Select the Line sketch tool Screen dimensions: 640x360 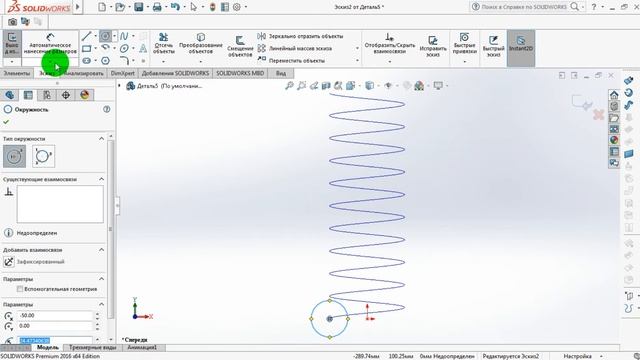click(x=86, y=36)
